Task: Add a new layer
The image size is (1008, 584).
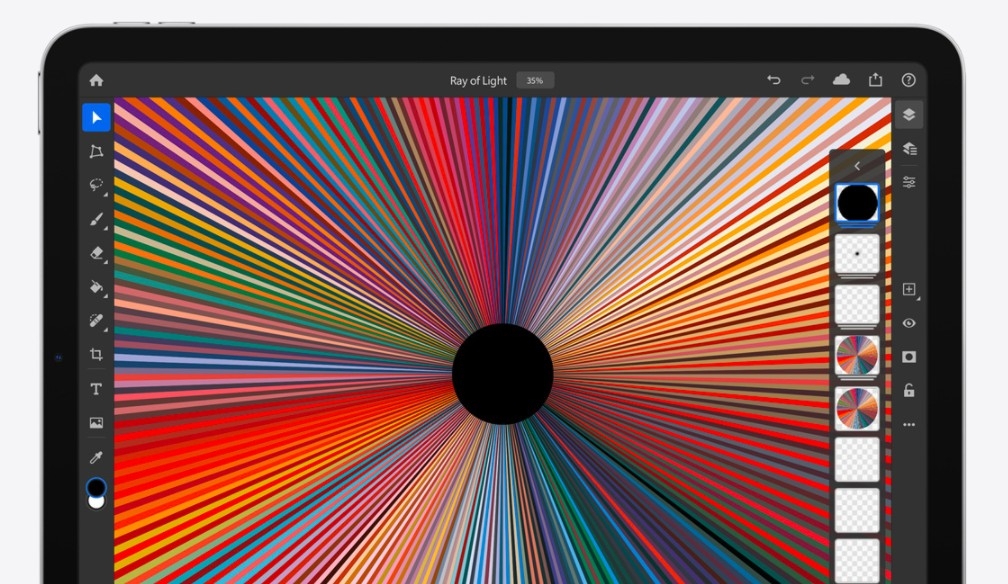Action: pos(909,289)
